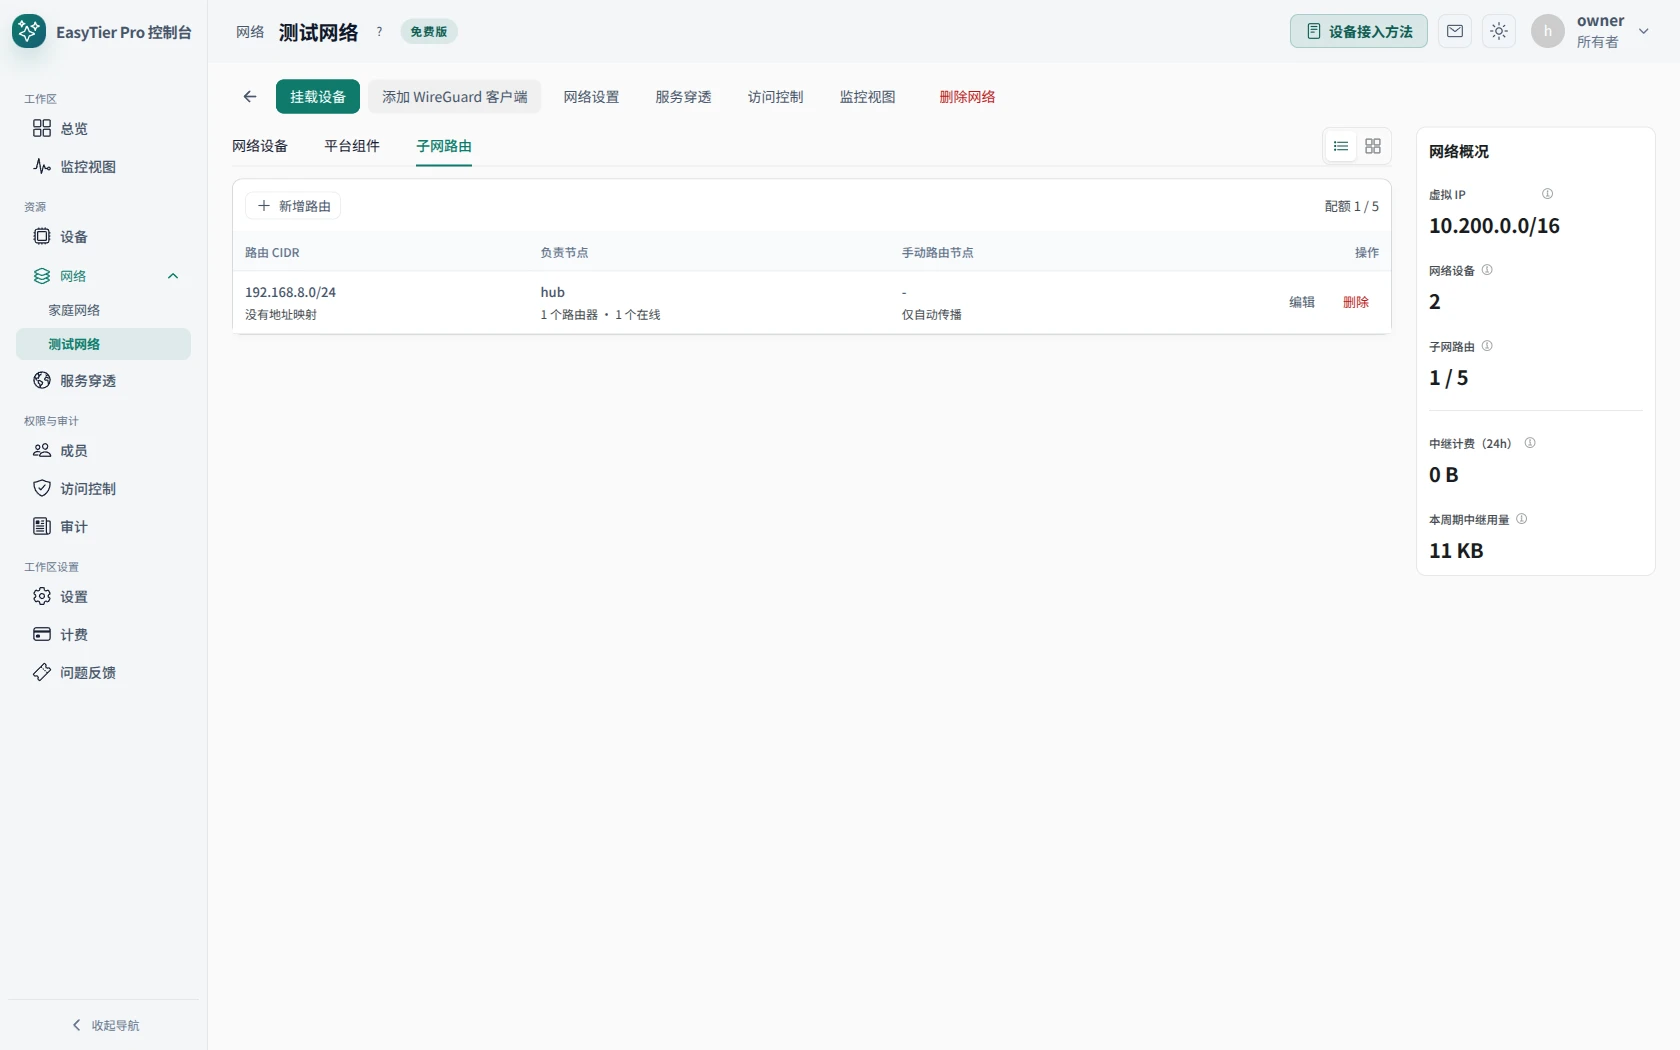
Task: Click 添加 WireGuard 客户端 button
Action: coord(455,97)
